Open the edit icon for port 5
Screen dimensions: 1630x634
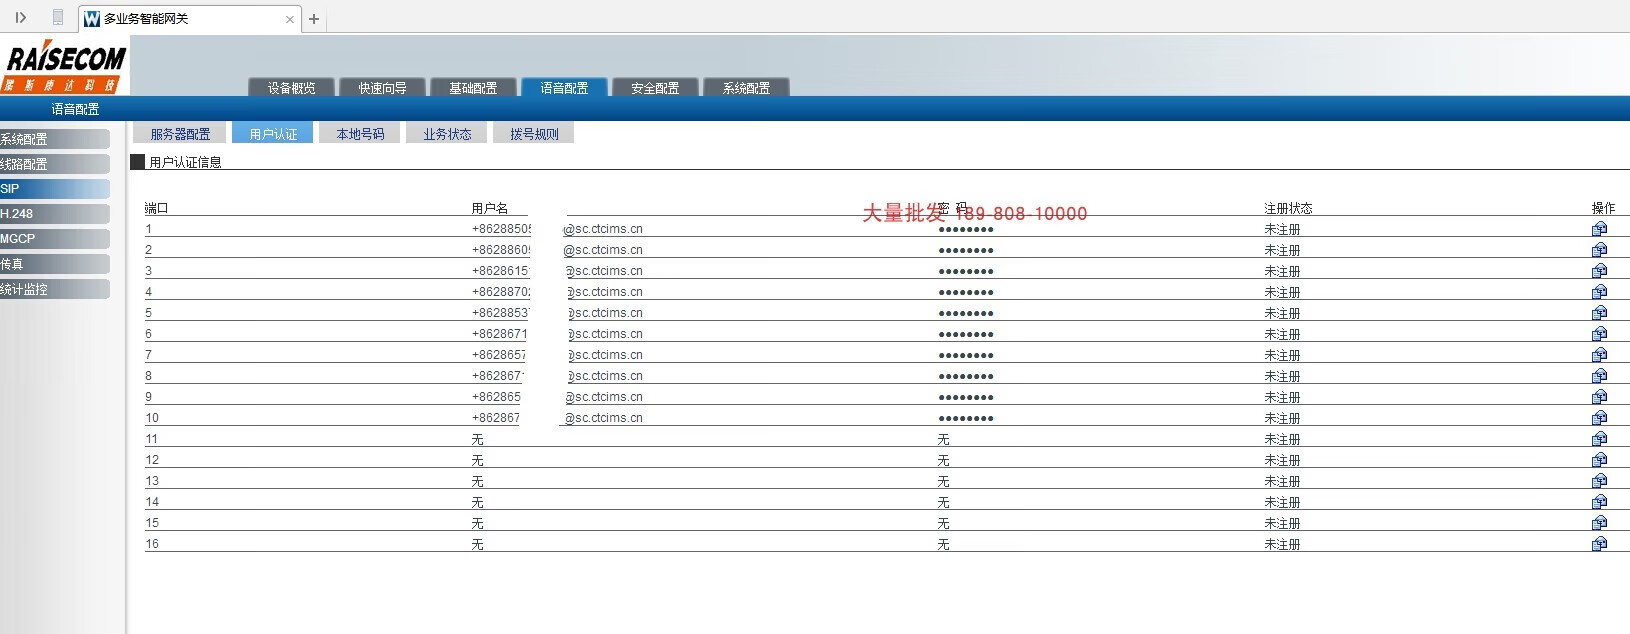pyautogui.click(x=1599, y=313)
